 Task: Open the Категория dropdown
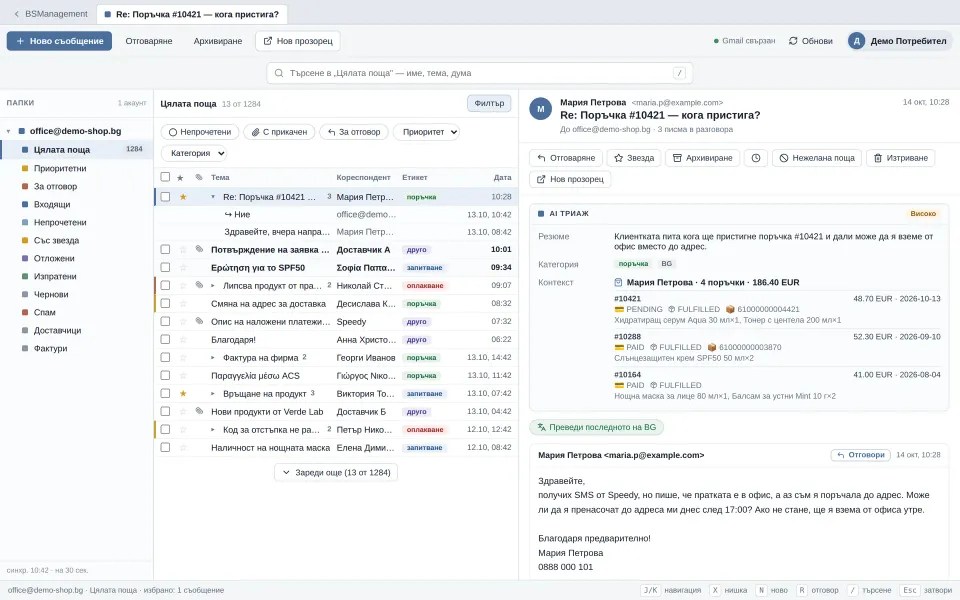click(194, 153)
